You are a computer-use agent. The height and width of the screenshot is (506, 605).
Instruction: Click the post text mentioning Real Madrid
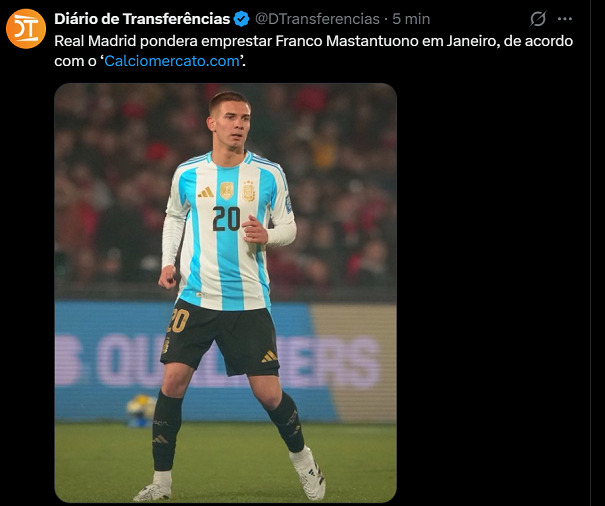[313, 51]
